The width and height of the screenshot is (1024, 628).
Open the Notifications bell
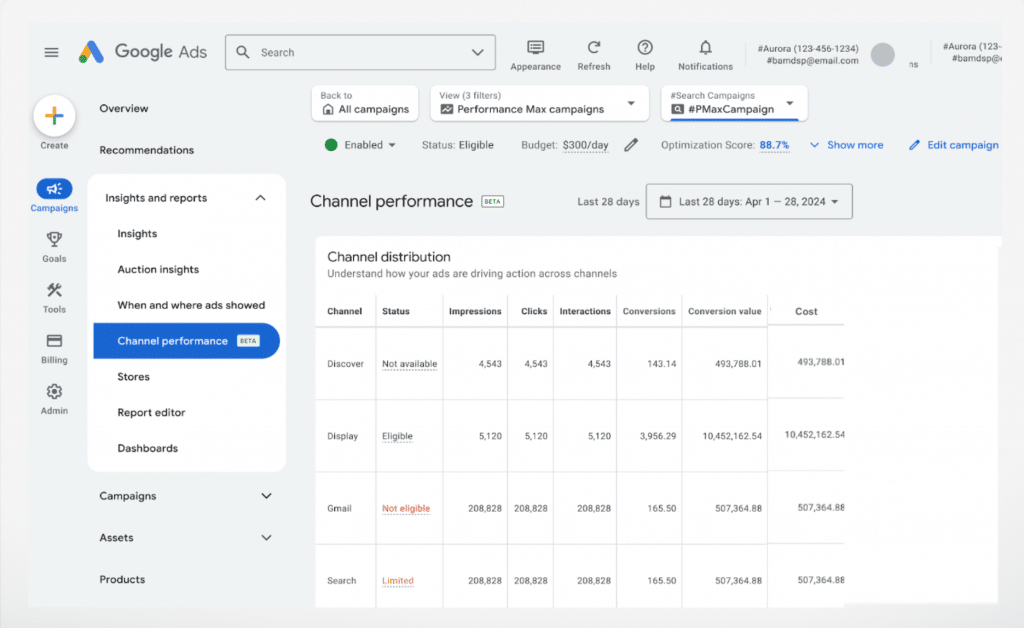coord(705,48)
